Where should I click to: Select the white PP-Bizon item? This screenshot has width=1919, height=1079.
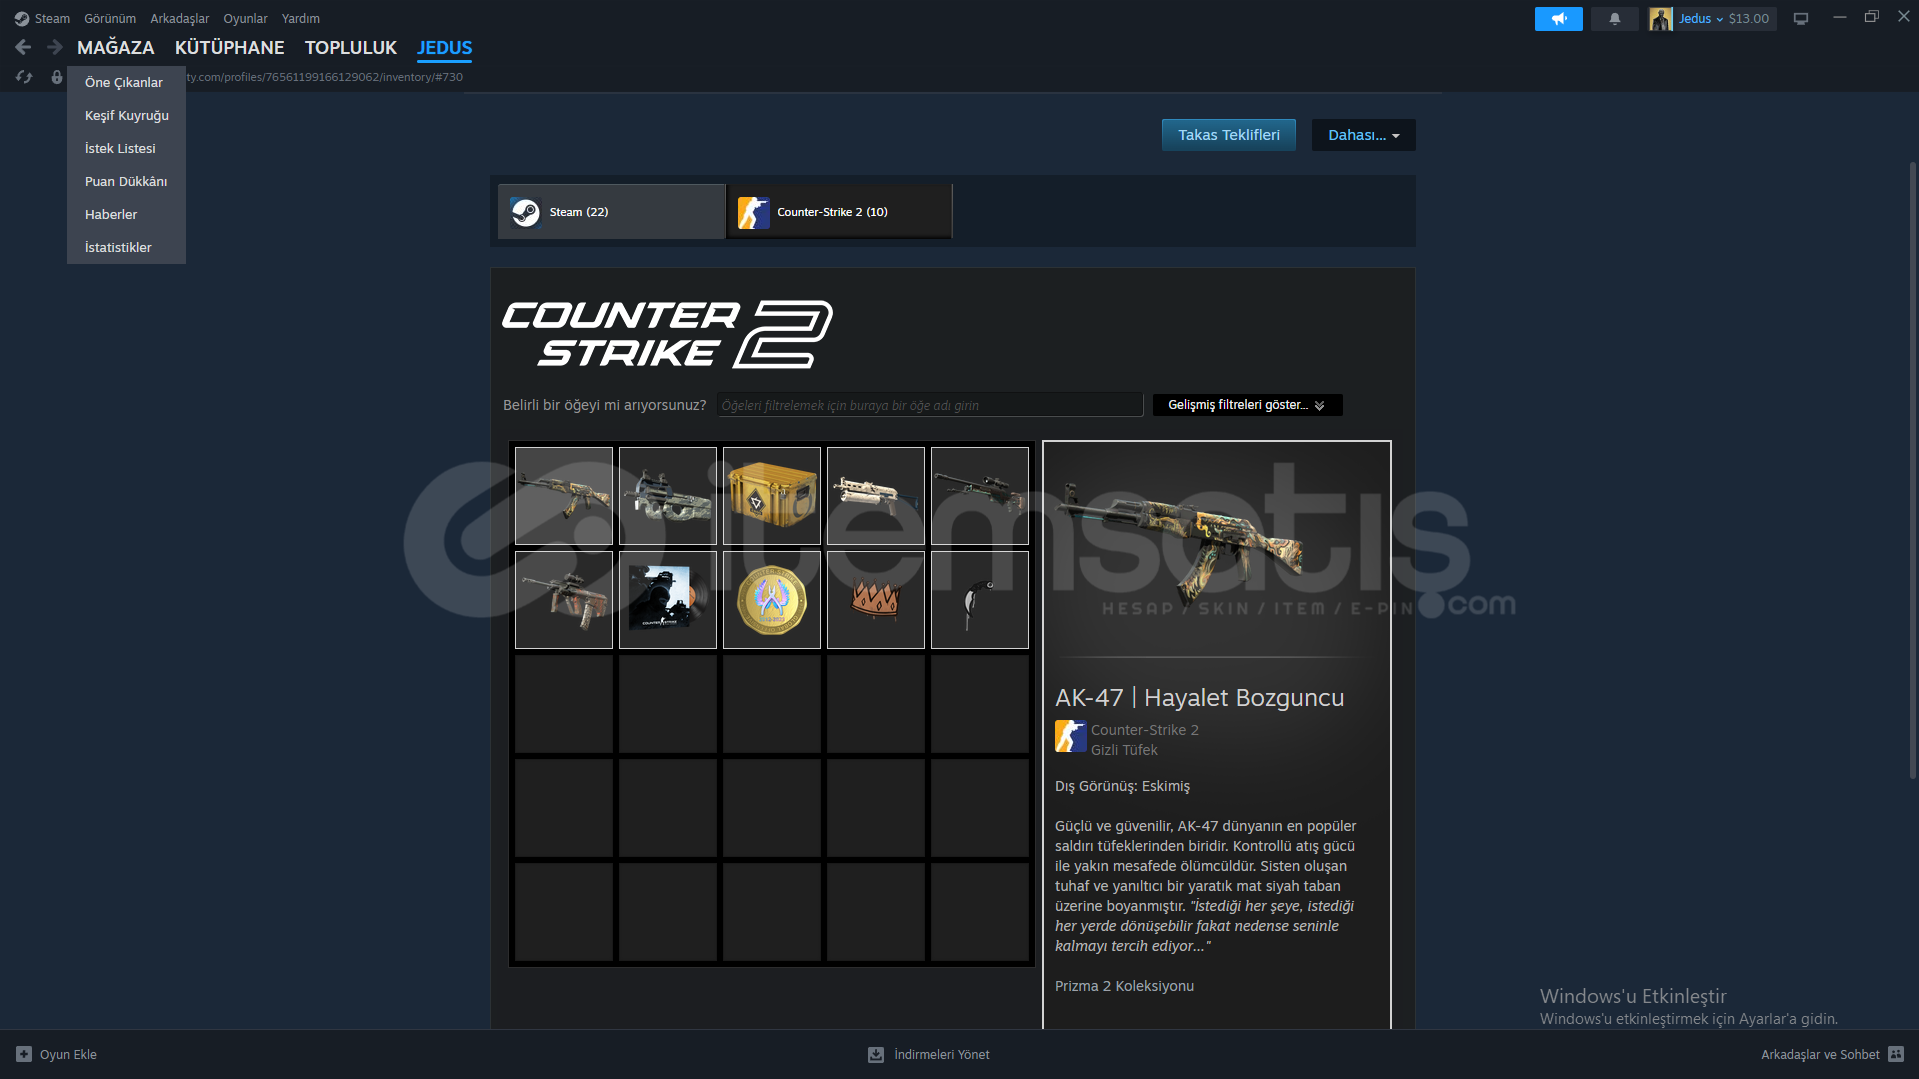pyautogui.click(x=876, y=496)
